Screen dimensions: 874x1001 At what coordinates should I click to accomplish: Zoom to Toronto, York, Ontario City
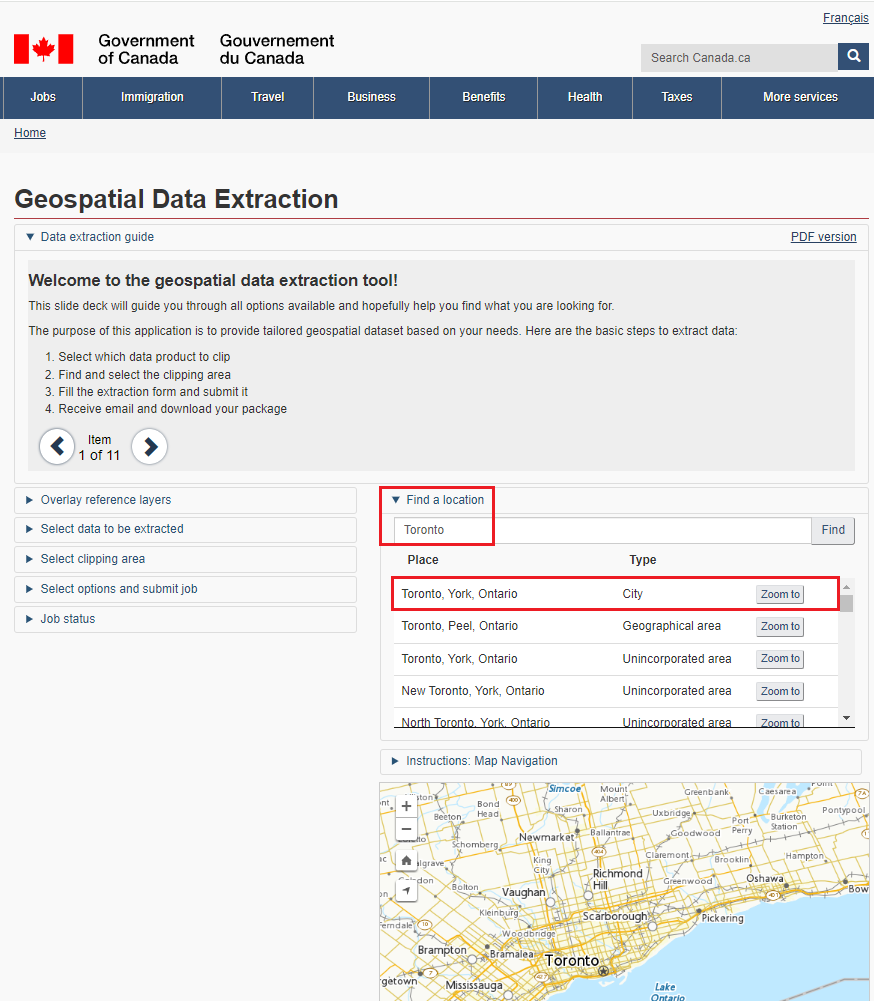(x=780, y=594)
